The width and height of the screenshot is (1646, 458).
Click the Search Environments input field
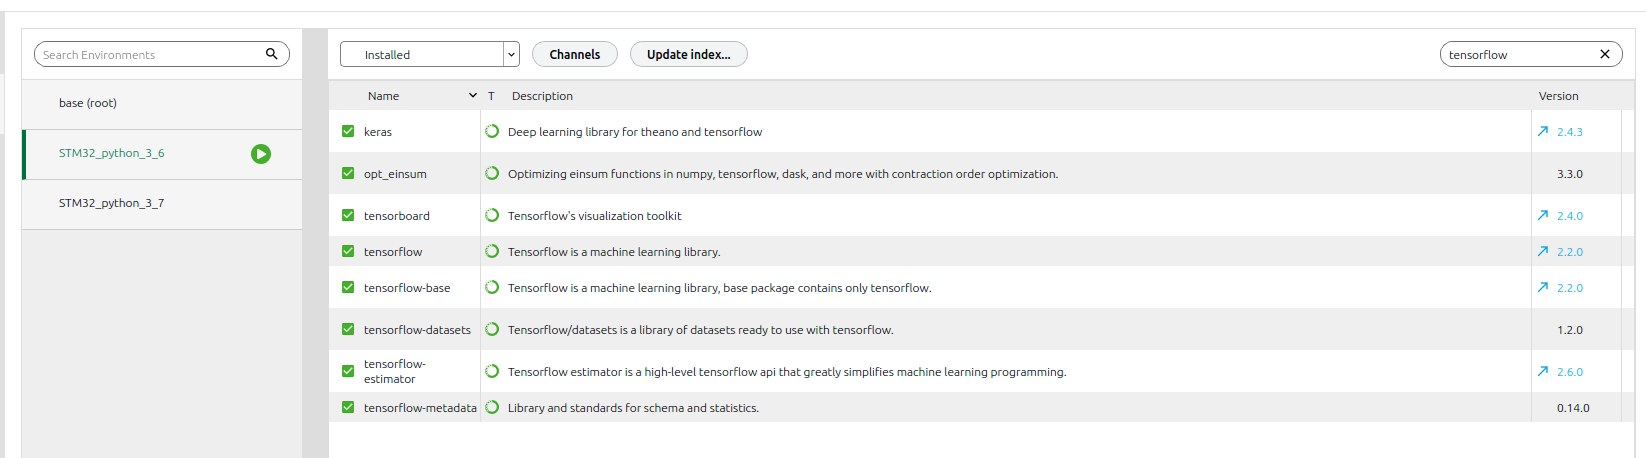(x=150, y=54)
